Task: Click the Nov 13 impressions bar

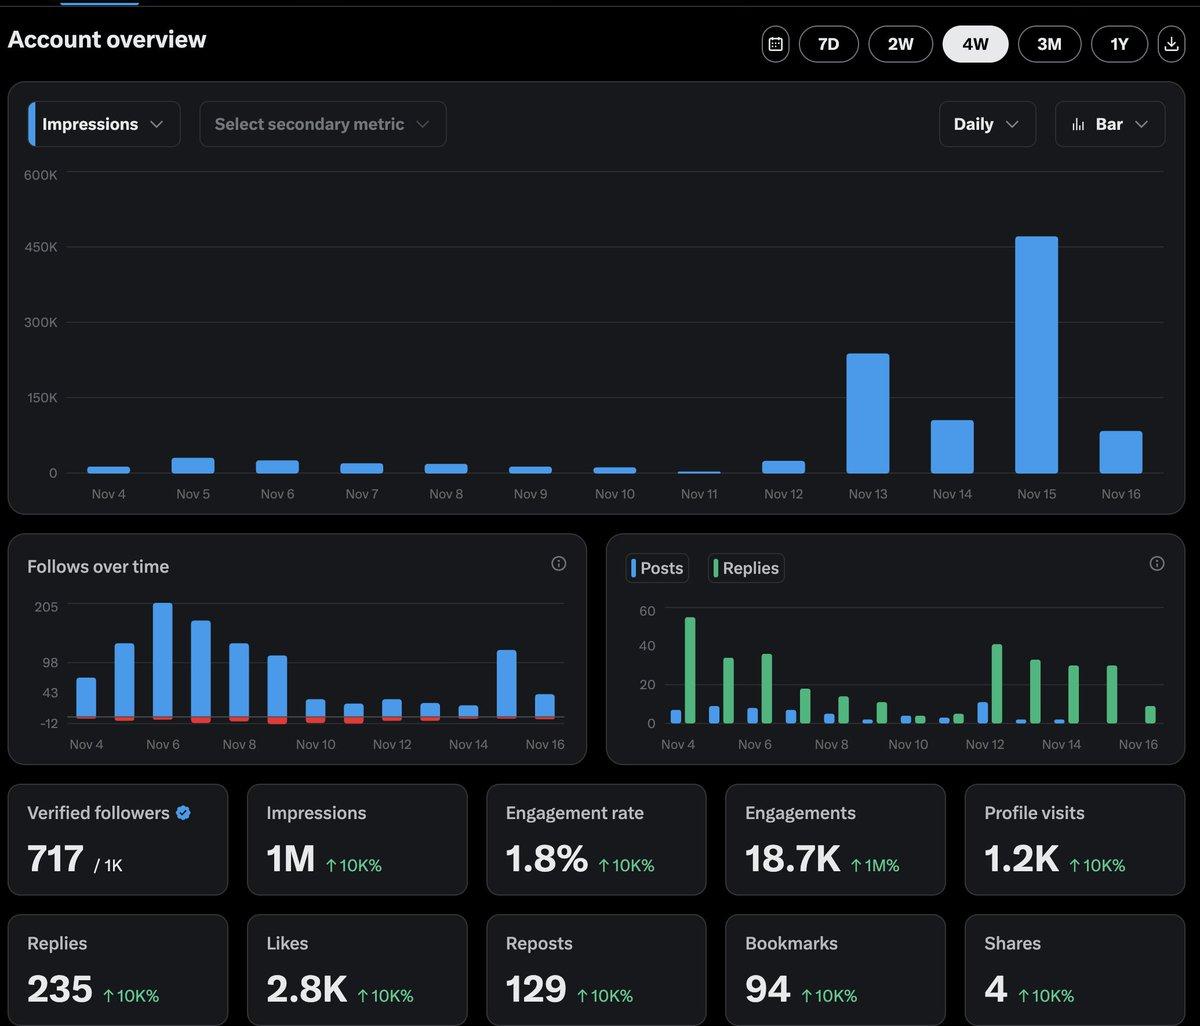Action: tap(868, 413)
